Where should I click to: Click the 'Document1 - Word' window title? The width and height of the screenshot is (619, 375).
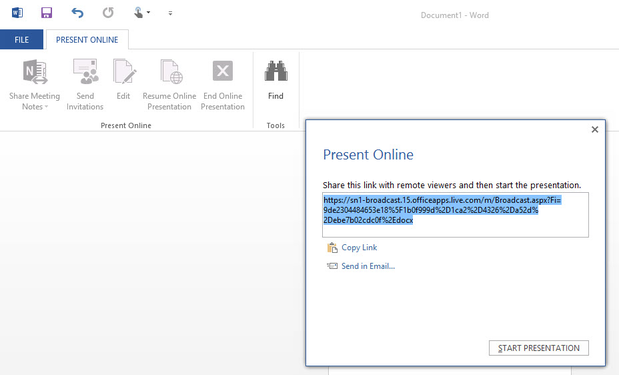pyautogui.click(x=454, y=15)
